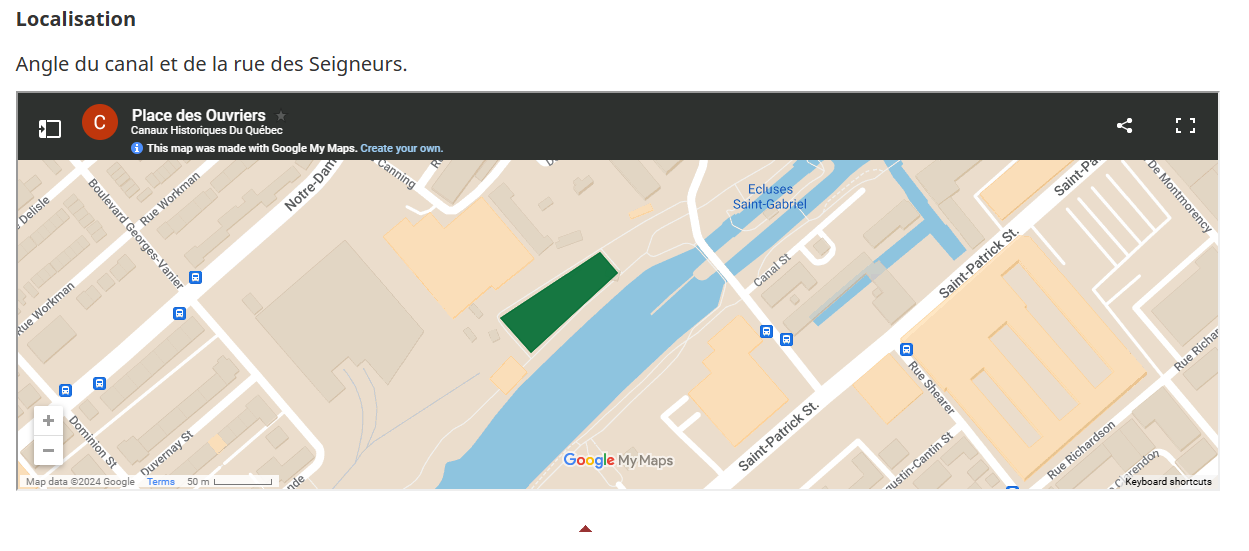This screenshot has height=551, width=1249.
Task: Click the Ecluses Saint-Gabriel map label
Action: (769, 196)
